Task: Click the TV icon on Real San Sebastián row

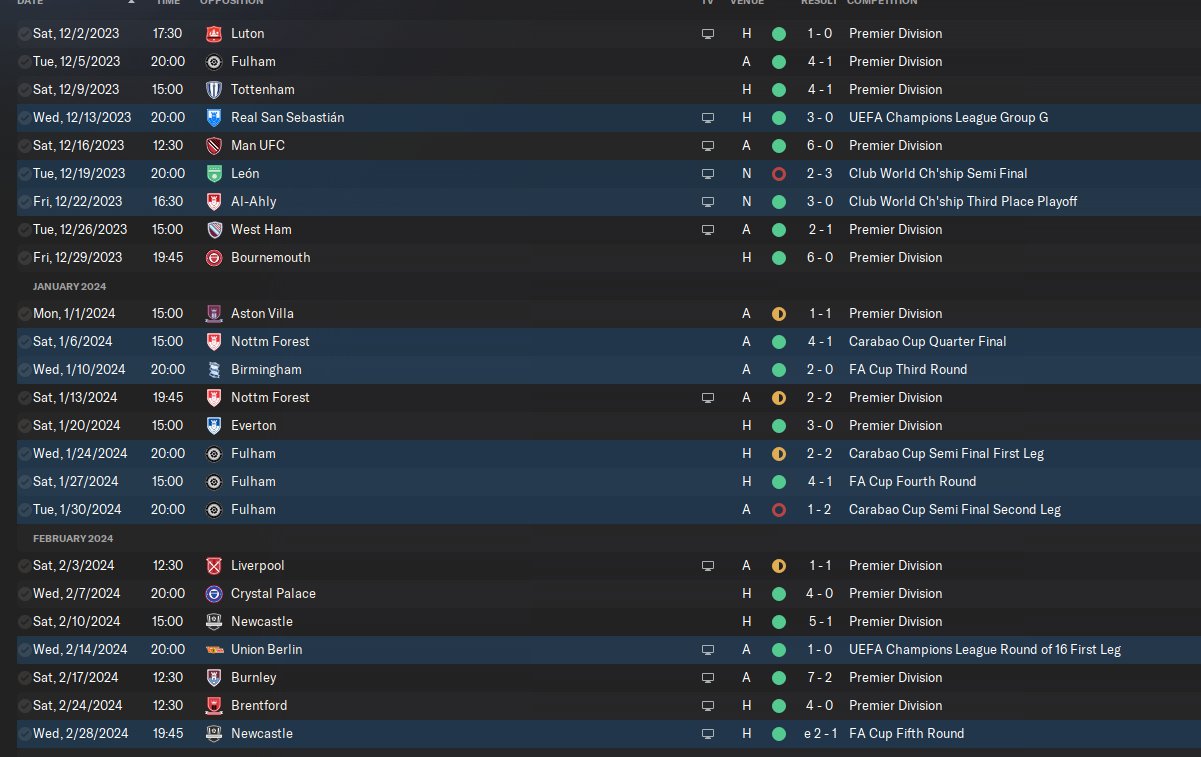Action: 708,118
